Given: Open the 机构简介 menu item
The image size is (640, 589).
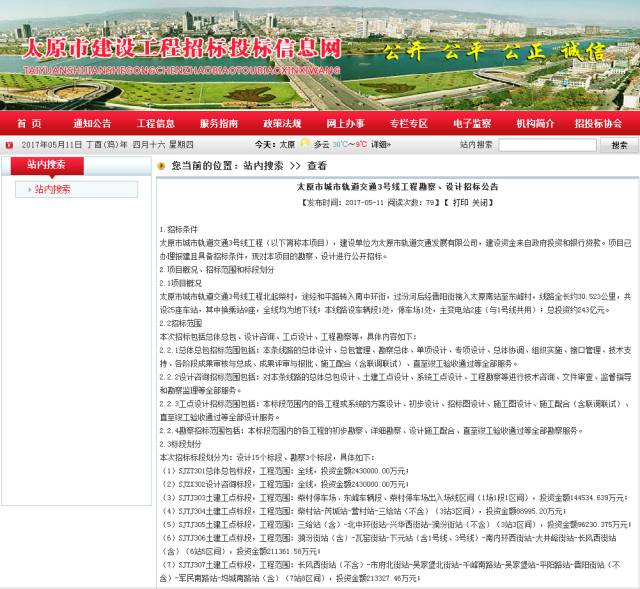Looking at the screenshot, I should [535, 123].
